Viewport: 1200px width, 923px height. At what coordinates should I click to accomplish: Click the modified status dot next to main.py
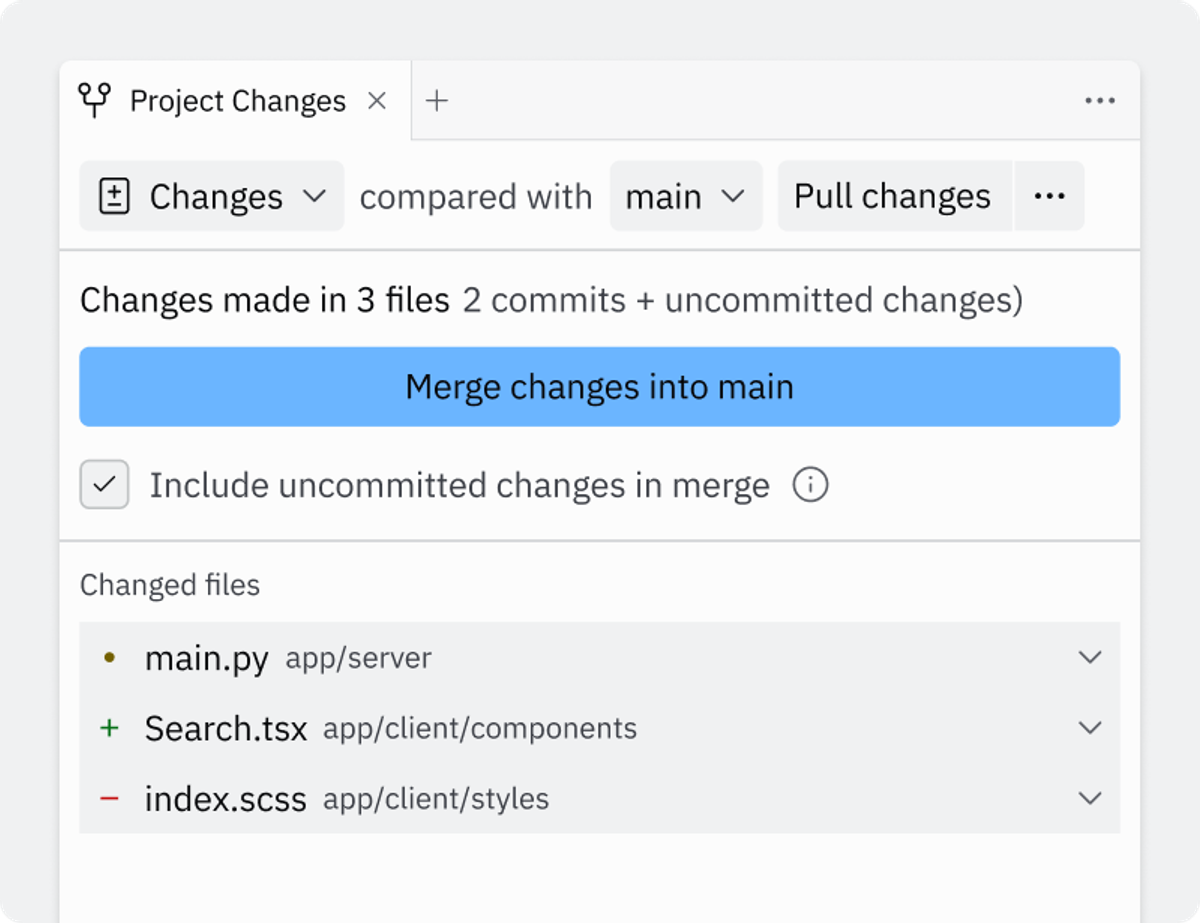[x=107, y=658]
